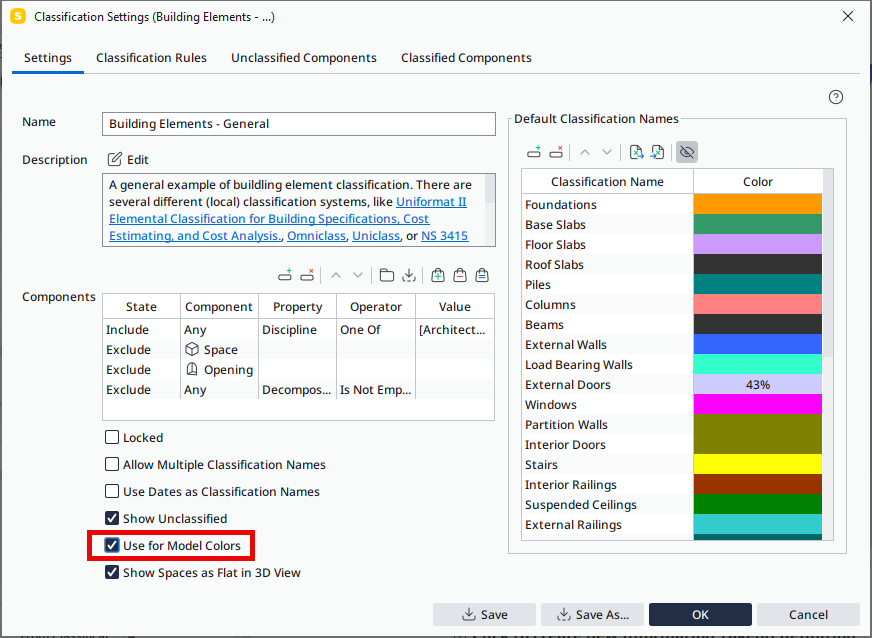Remove the selected classification name
The height and width of the screenshot is (638, 872).
[x=556, y=151]
